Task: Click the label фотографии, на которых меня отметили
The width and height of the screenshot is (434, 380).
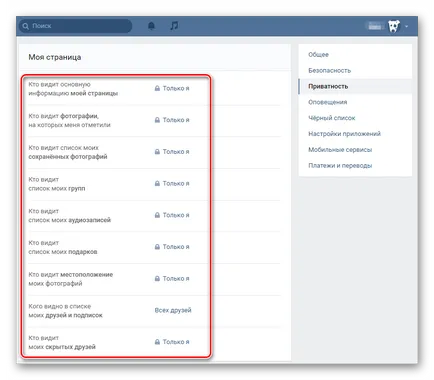Action: tap(69, 121)
